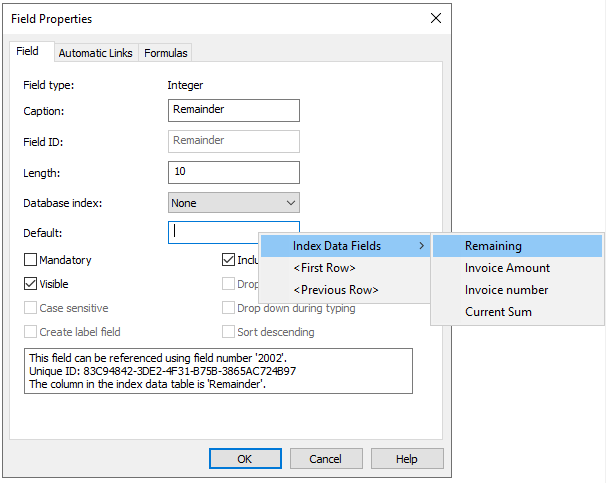Enable the Mandatory checkbox
This screenshot has width=606, height=483.
[31, 260]
